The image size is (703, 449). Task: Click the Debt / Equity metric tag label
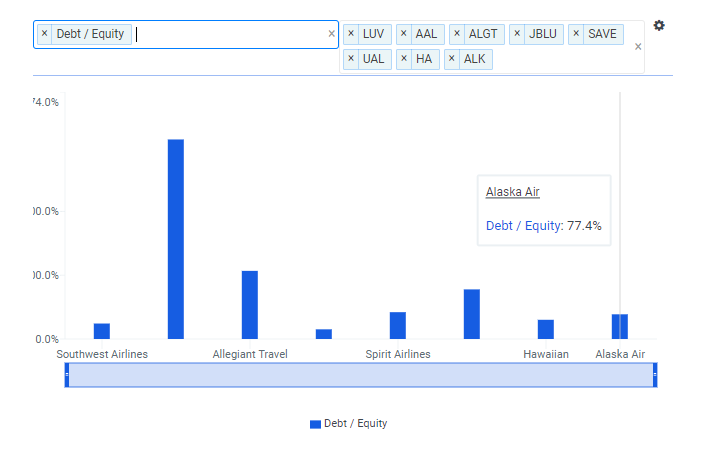[x=90, y=34]
